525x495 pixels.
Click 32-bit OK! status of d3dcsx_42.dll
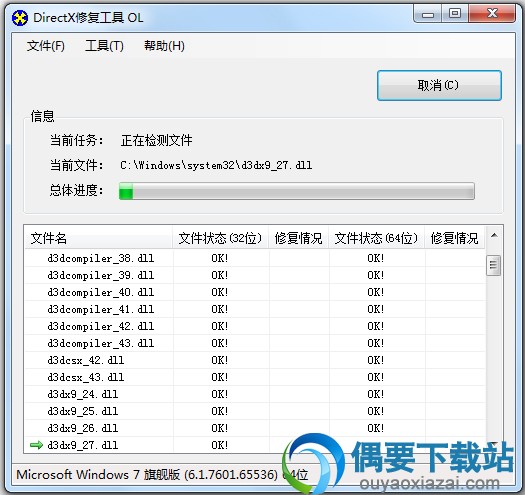(219, 360)
